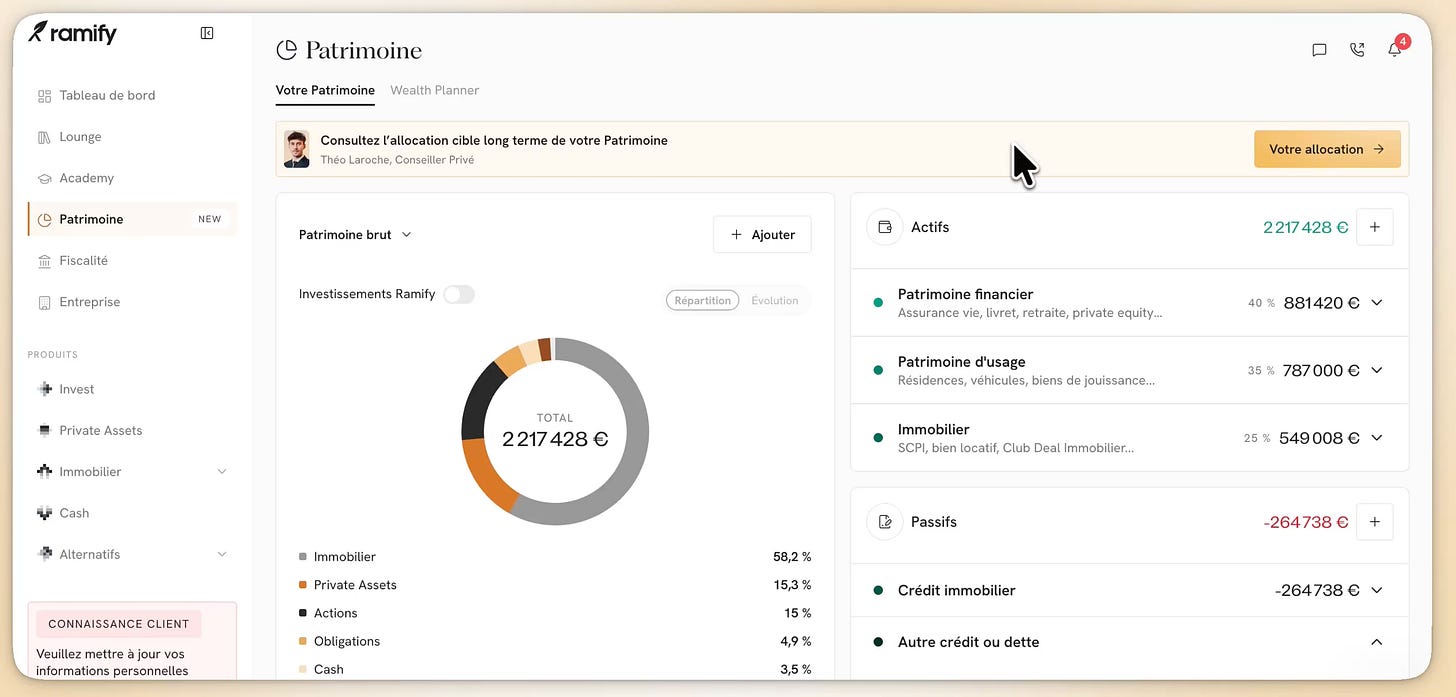This screenshot has height=697, width=1456.
Task: Add a new asset with Actifs plus
Action: pyautogui.click(x=1374, y=227)
